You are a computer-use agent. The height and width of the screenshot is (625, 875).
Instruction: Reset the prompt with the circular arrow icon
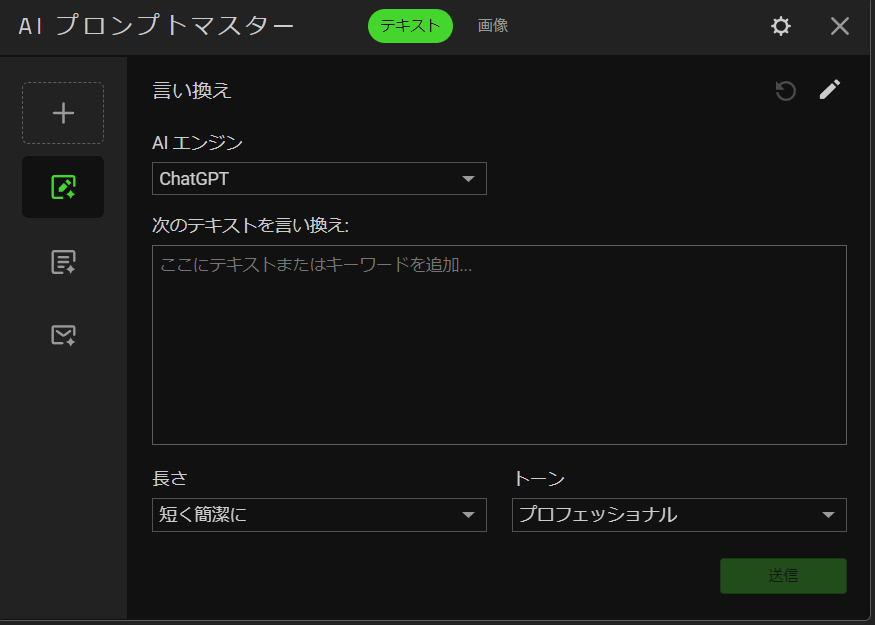click(786, 91)
